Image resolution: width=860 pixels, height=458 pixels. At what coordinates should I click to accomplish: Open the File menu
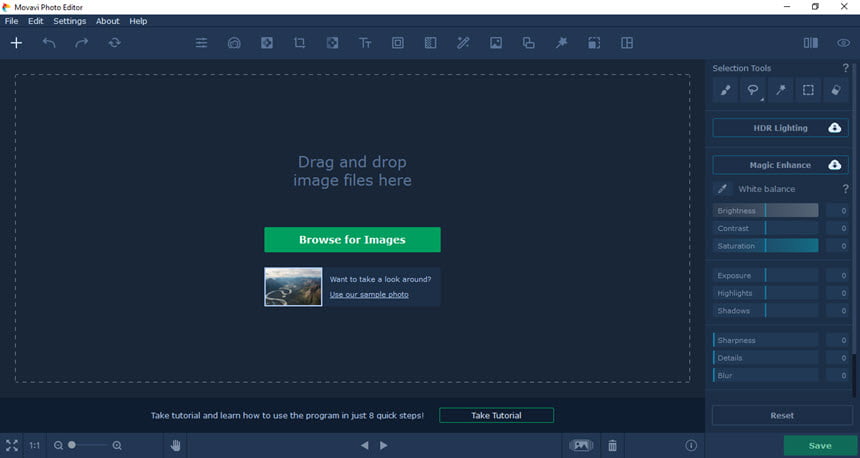[12, 21]
